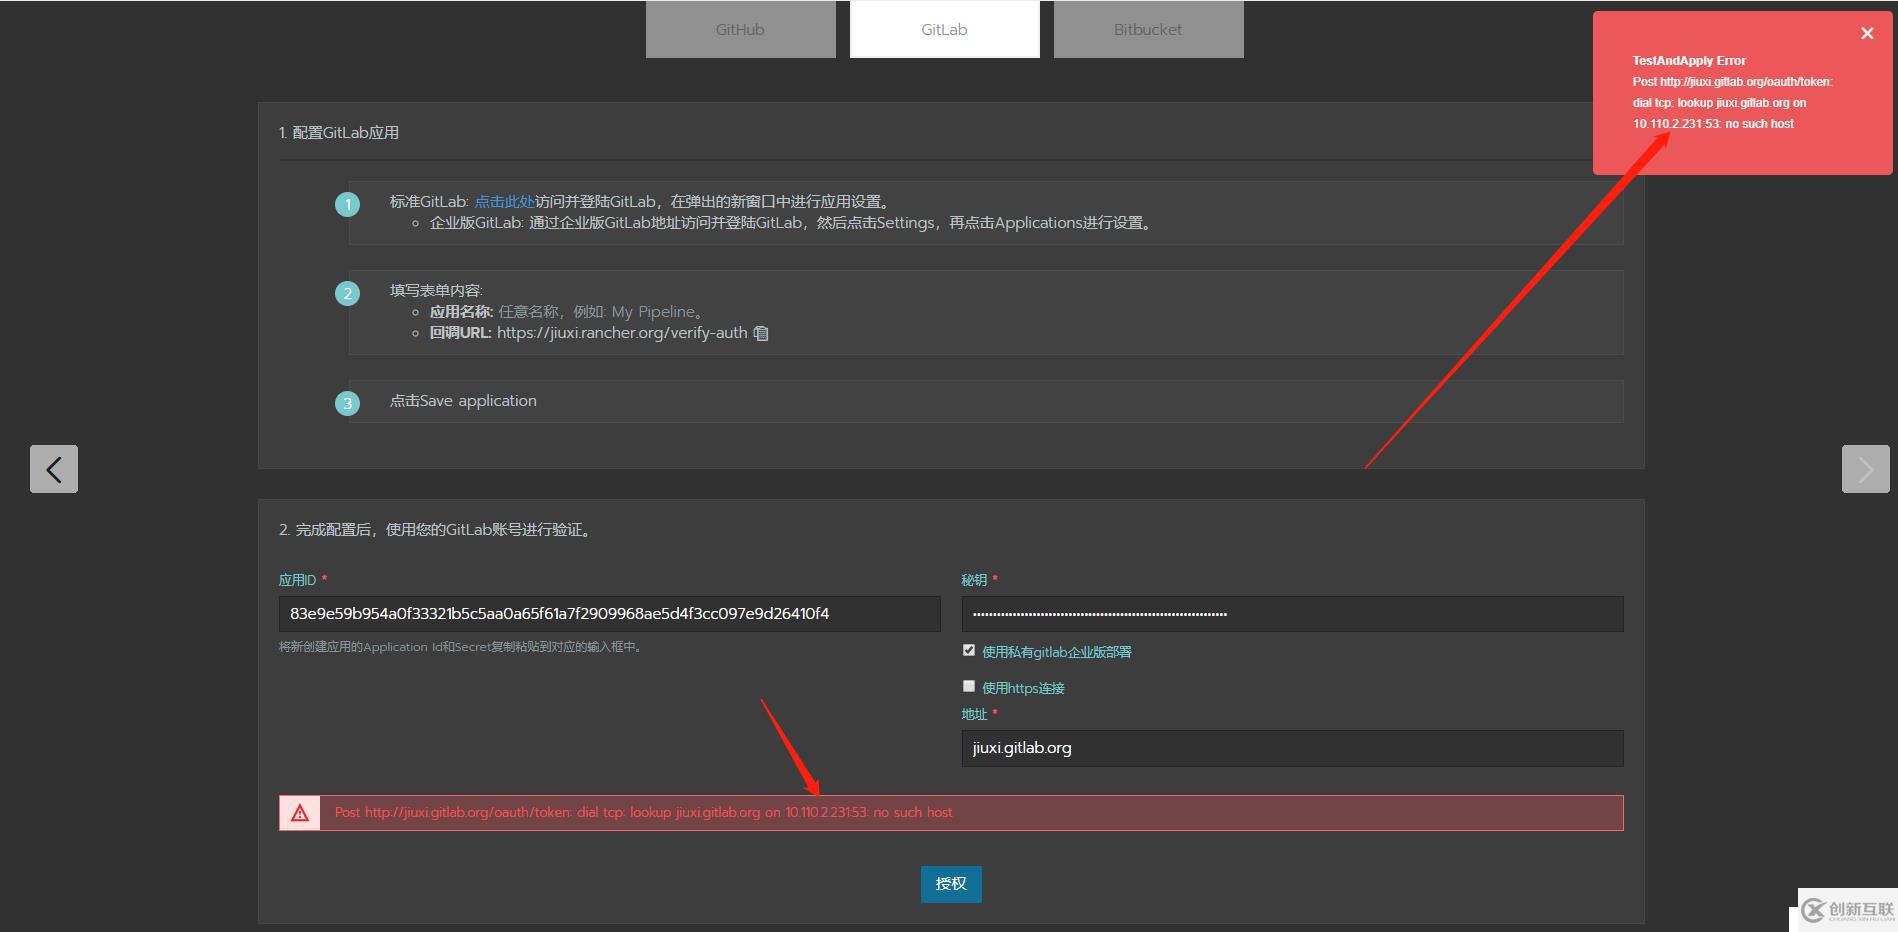Disable 使用私有gitlab企业版部署 checkbox
Image resolution: width=1898 pixels, height=932 pixels.
tap(968, 649)
